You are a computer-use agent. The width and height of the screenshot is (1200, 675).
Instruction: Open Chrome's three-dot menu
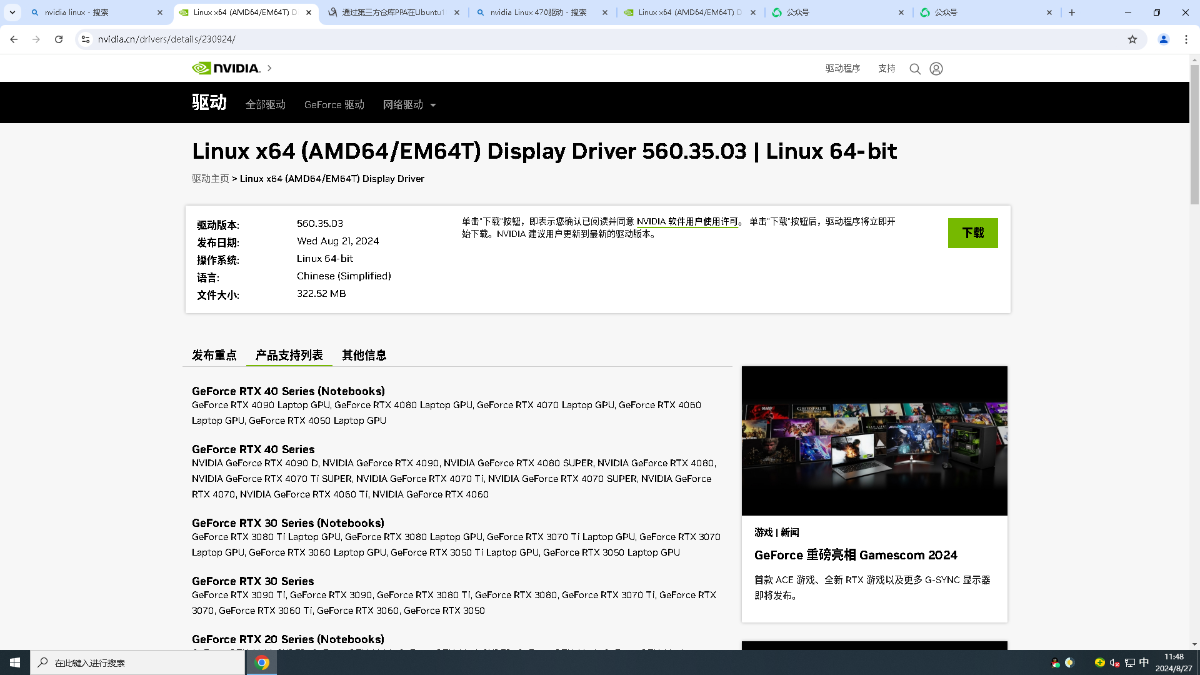tap(1186, 39)
